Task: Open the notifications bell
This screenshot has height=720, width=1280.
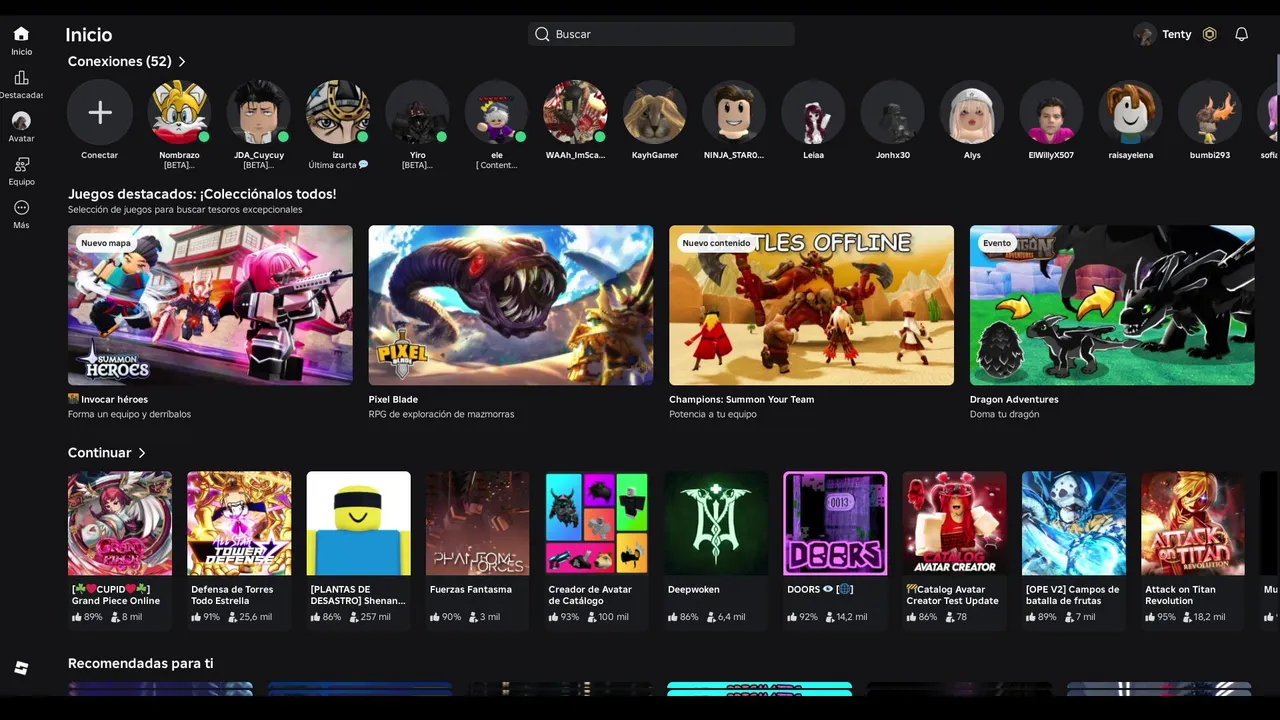Action: point(1242,34)
